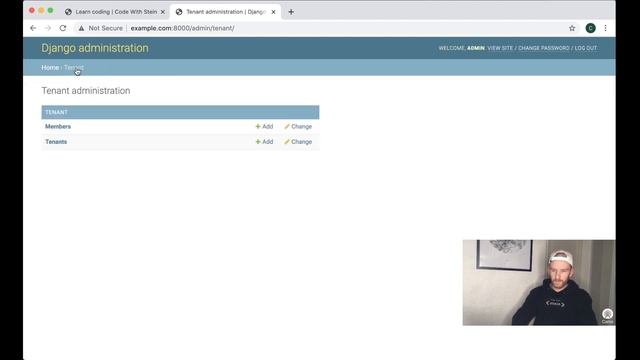Add a new Member
This screenshot has width=640, height=360.
(x=264, y=127)
